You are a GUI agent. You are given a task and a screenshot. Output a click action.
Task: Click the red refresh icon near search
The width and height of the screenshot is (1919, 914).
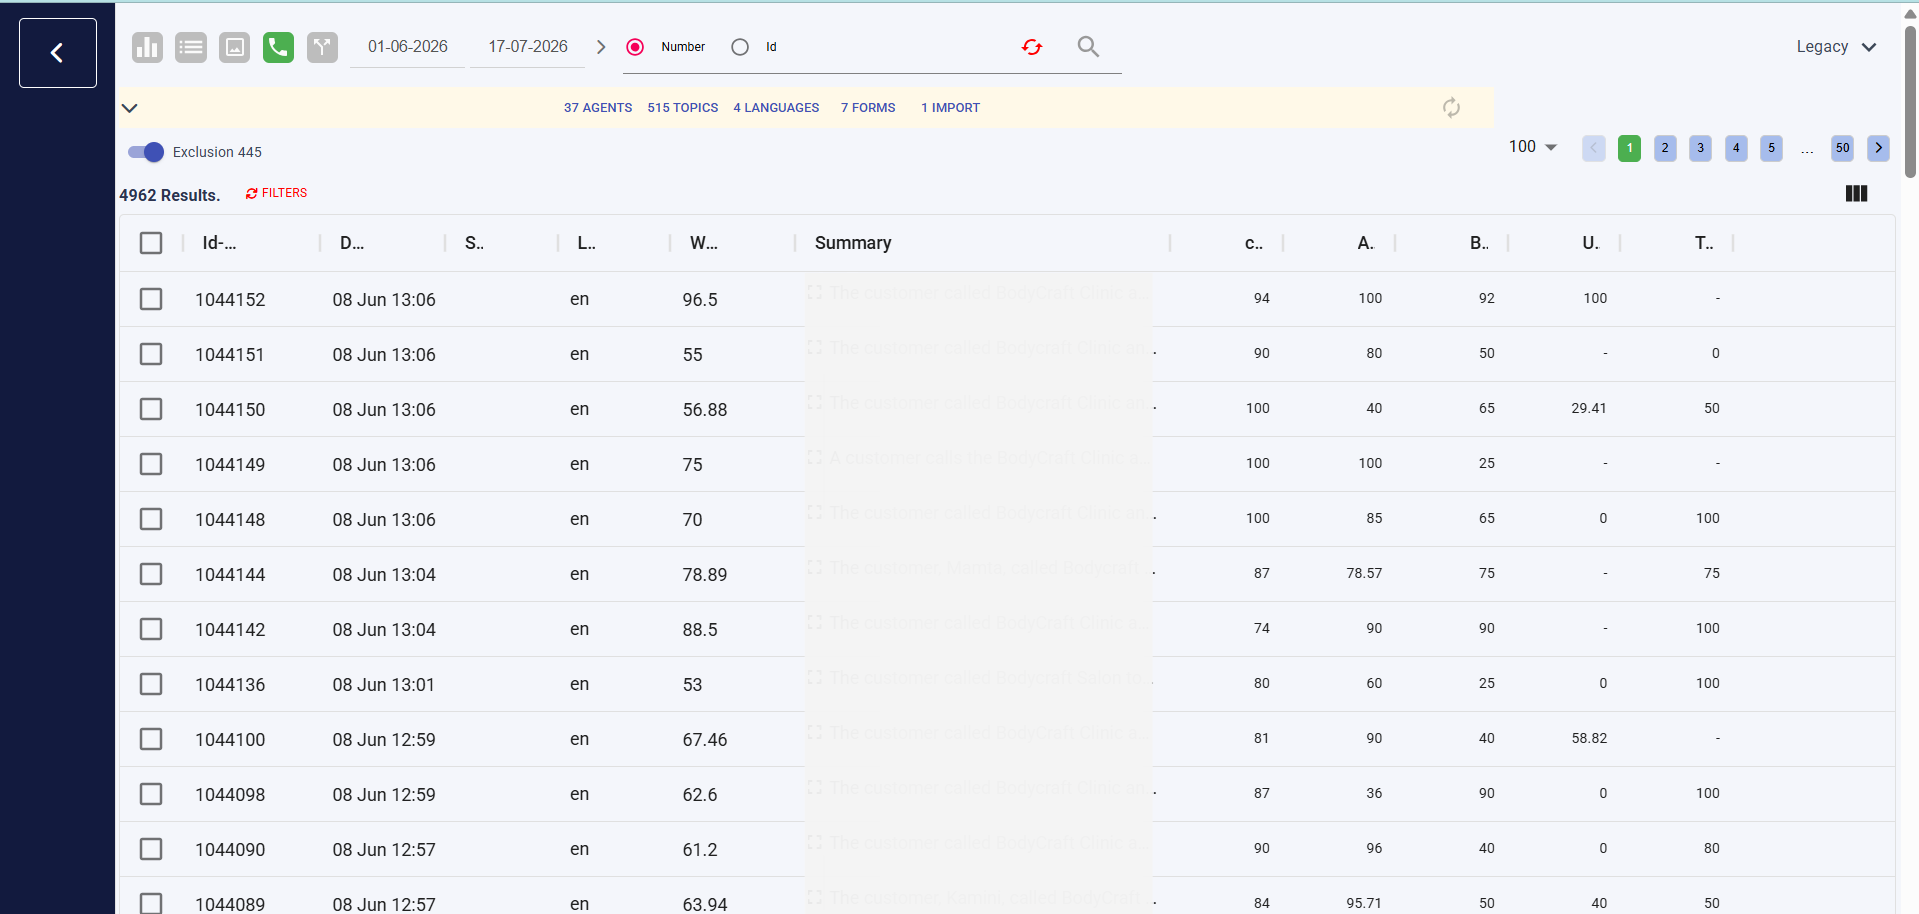coord(1032,47)
